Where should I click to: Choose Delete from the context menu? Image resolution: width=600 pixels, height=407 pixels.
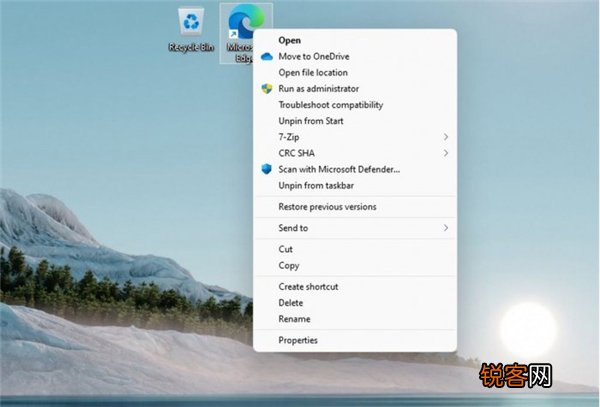tap(290, 303)
